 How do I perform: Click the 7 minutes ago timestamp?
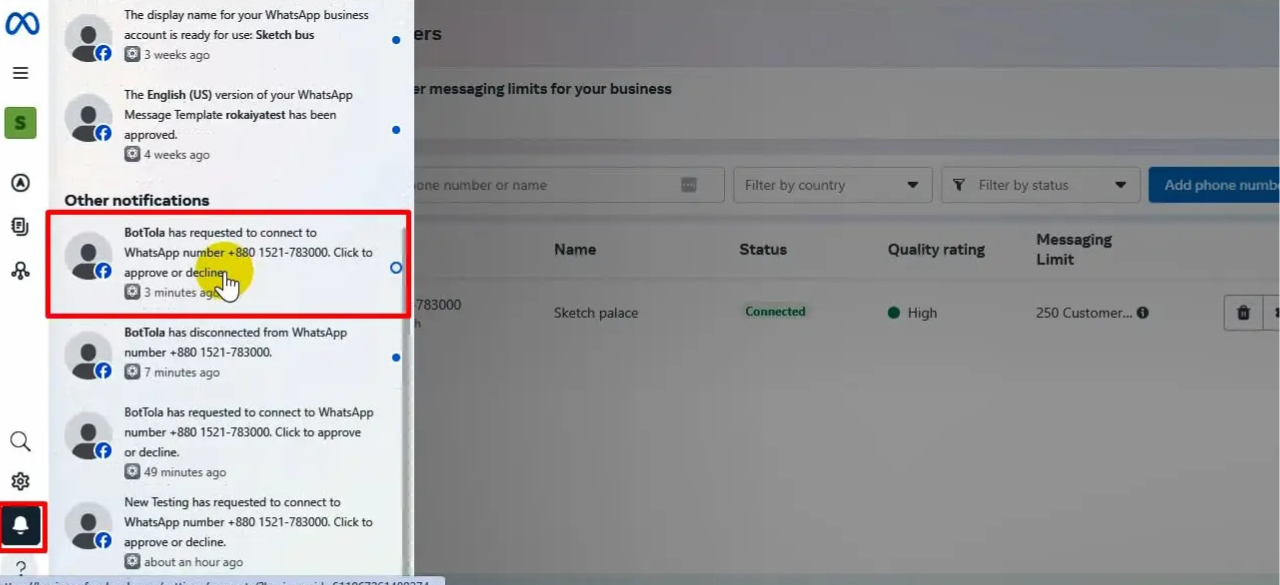(x=181, y=372)
